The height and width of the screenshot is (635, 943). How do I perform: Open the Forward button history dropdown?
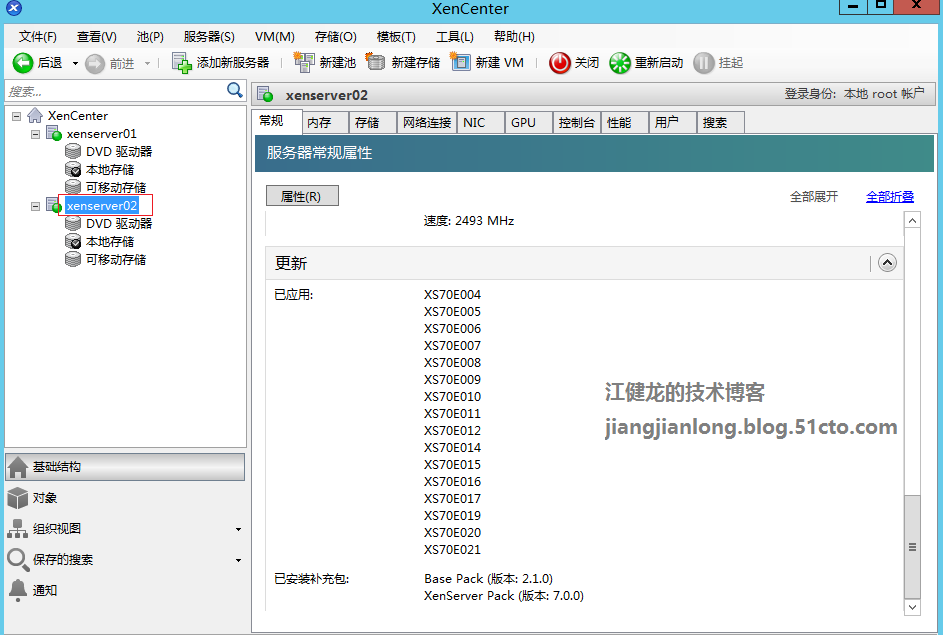point(147,63)
